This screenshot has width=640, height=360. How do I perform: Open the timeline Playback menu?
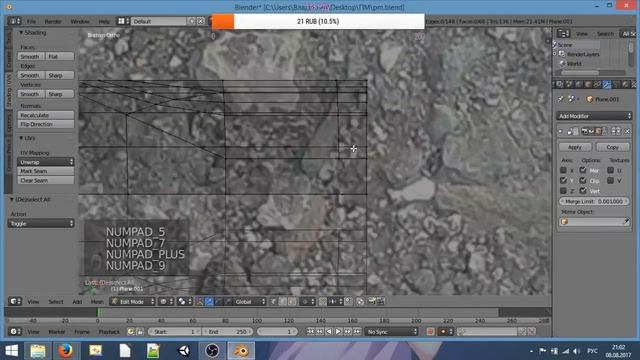coord(109,332)
